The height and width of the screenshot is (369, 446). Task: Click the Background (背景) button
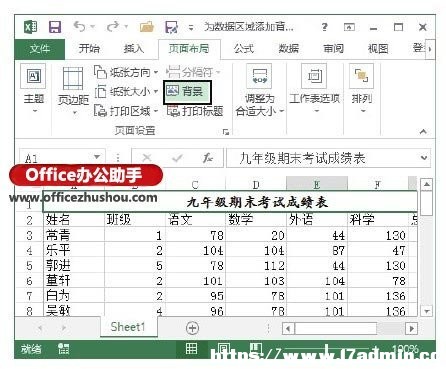pyautogui.click(x=187, y=91)
